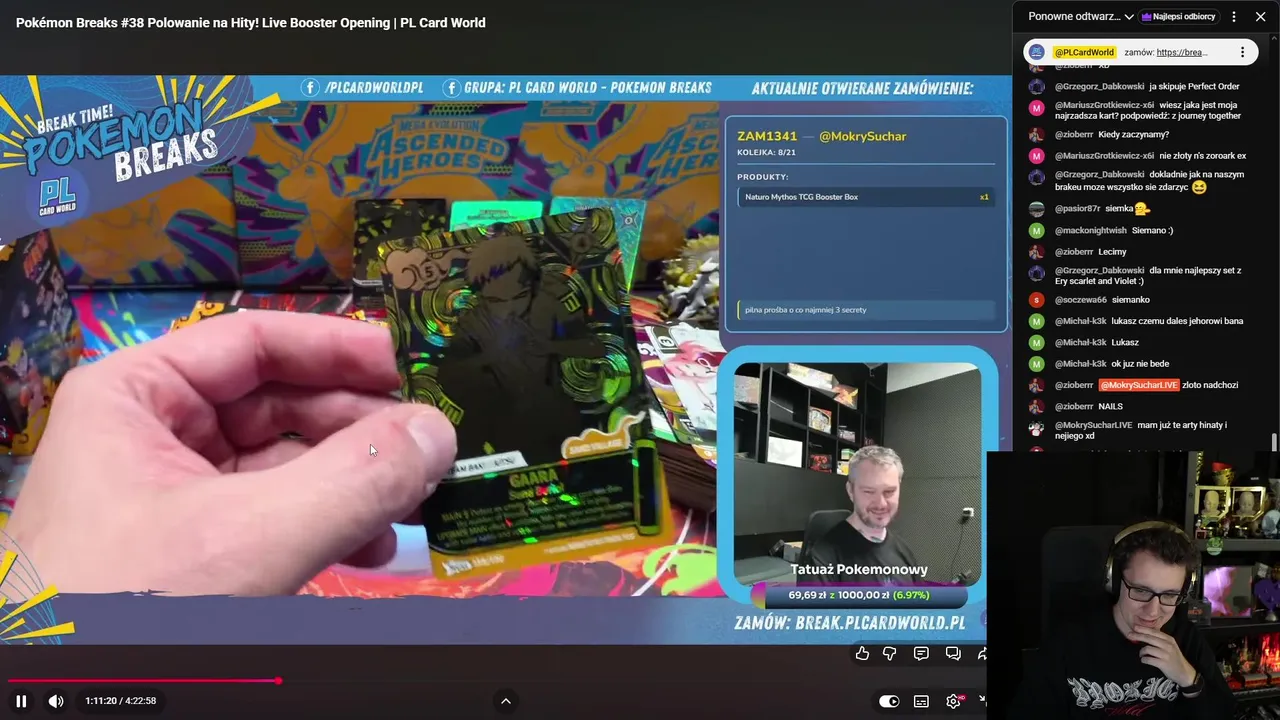Click '@MokrySuchar' in order panel
This screenshot has width=1280, height=720.
tap(862, 136)
